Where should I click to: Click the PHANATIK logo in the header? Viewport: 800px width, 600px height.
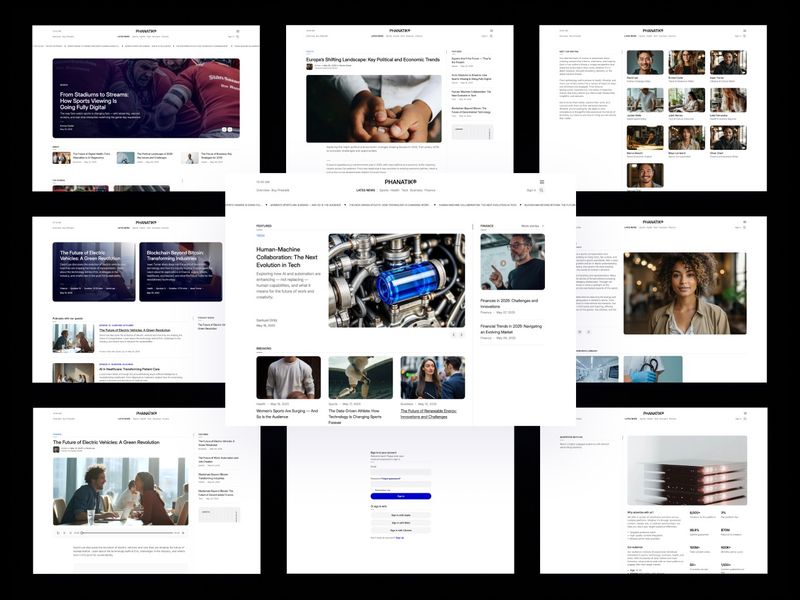point(400,182)
